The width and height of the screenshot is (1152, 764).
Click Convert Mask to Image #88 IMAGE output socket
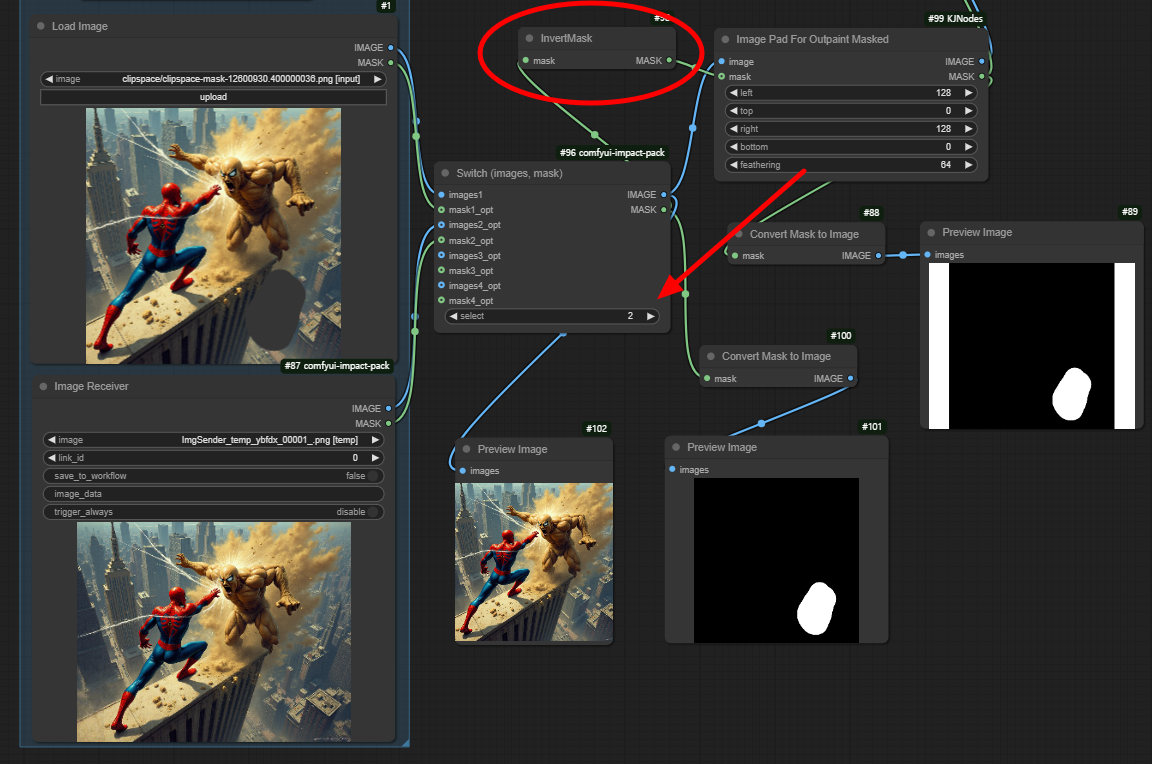pyautogui.click(x=879, y=256)
